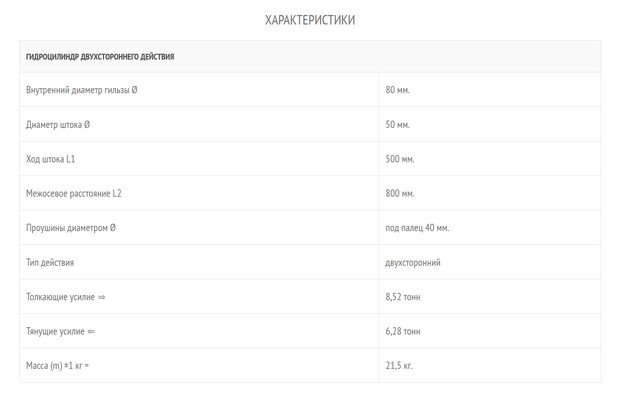Select the 500 мм. stroke value

[x=400, y=159]
